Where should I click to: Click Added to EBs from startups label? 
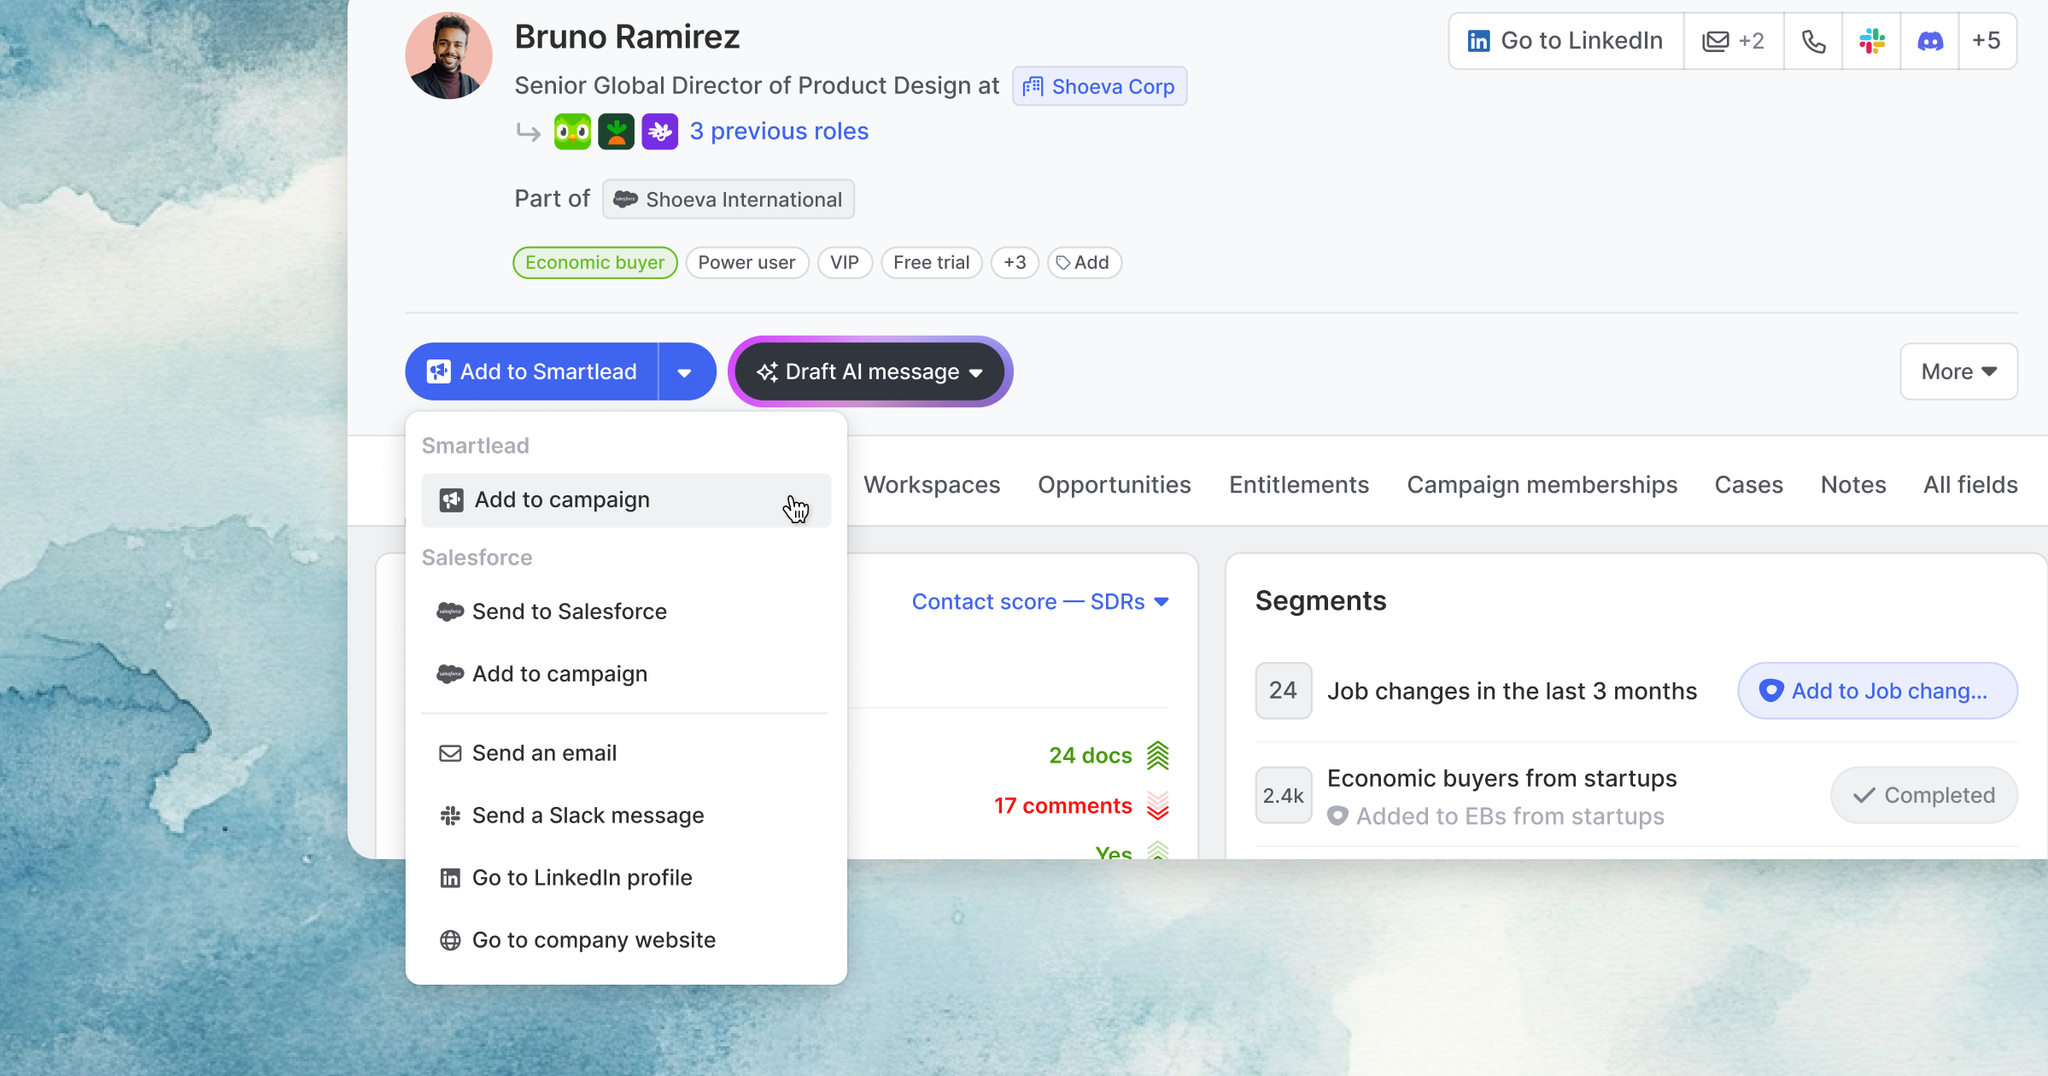[x=1510, y=816]
